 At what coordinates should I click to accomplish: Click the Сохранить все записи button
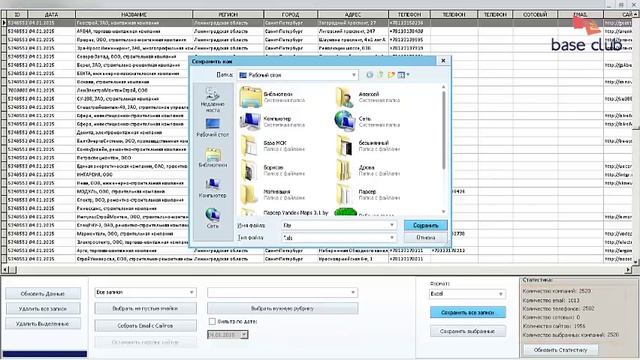pyautogui.click(x=468, y=312)
